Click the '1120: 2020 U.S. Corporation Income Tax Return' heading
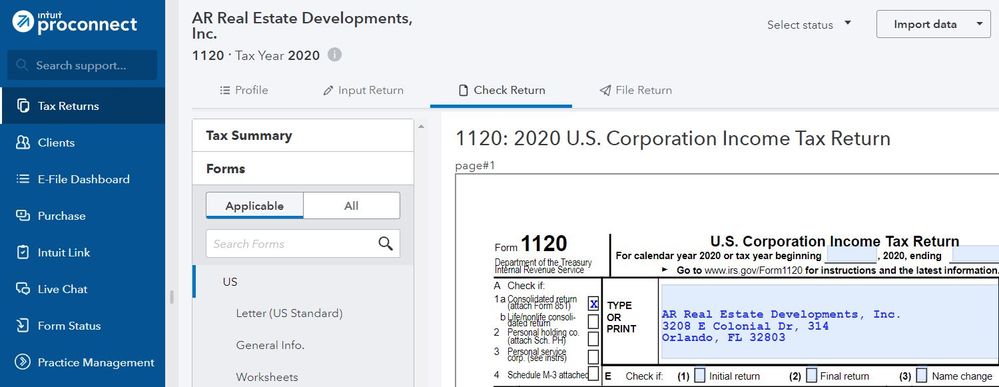This screenshot has height=387, width=999. (673, 138)
